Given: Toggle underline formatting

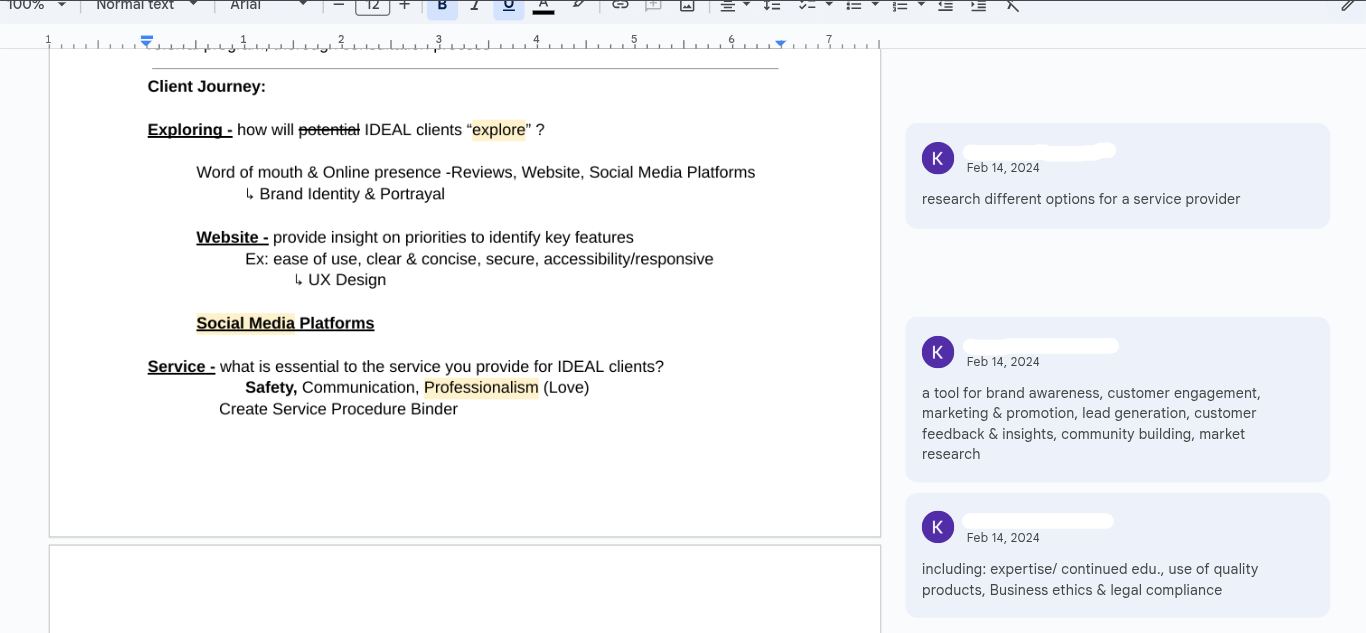Looking at the screenshot, I should (508, 6).
